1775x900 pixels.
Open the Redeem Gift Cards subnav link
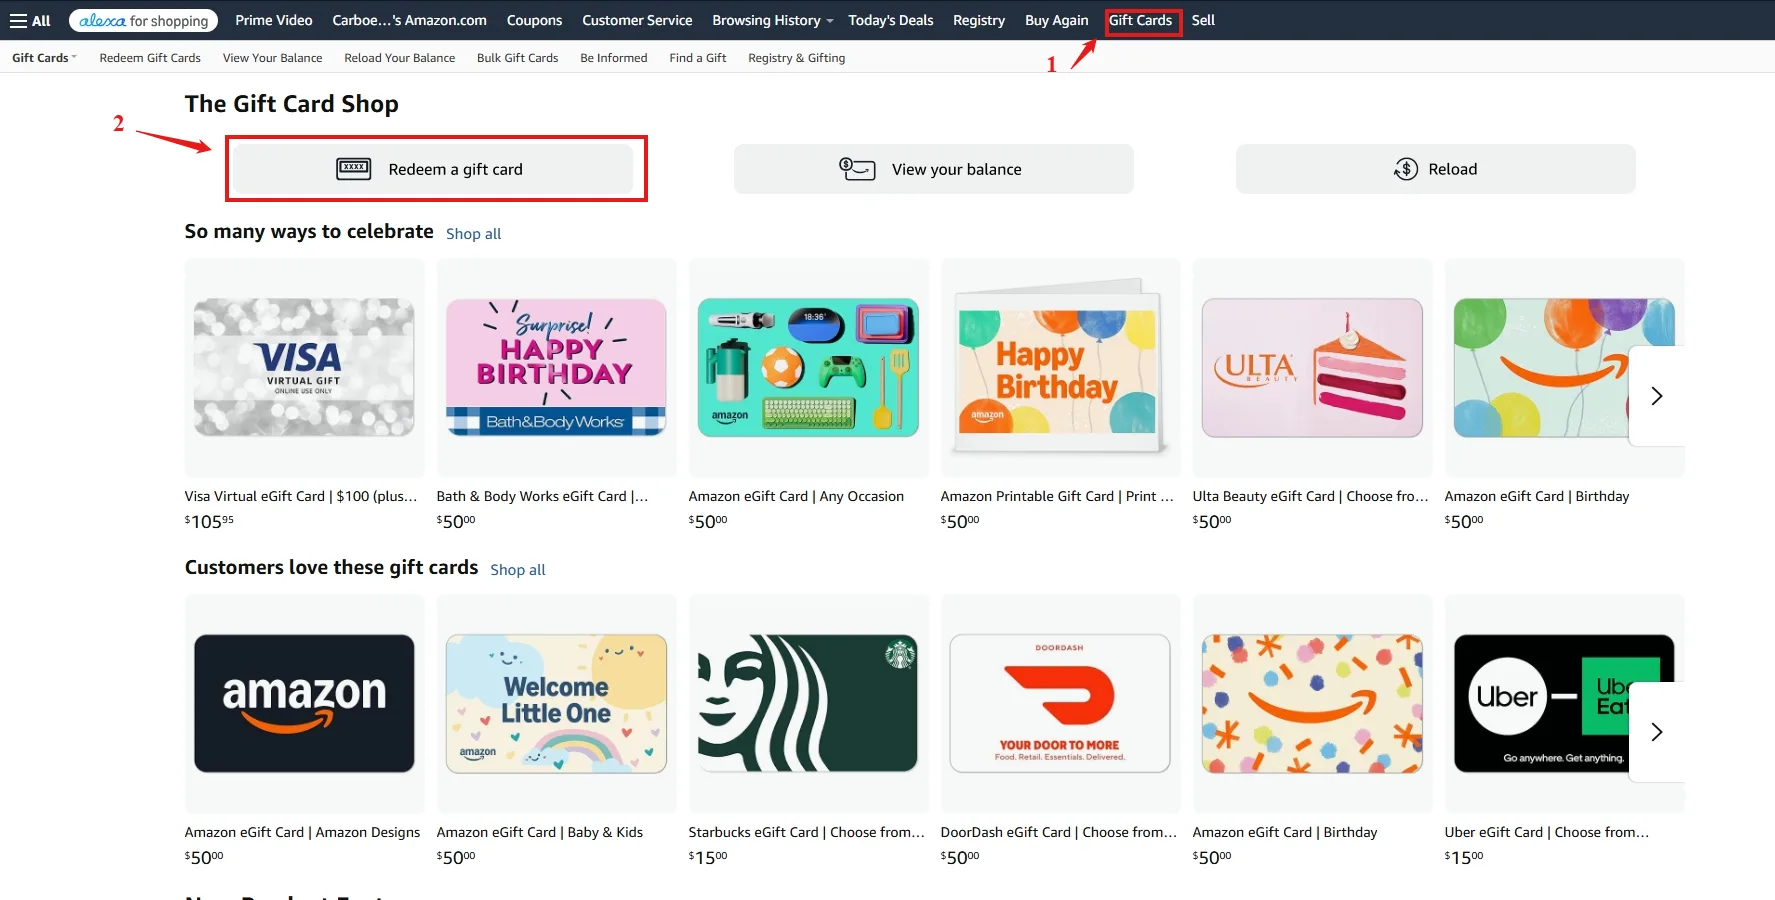150,58
